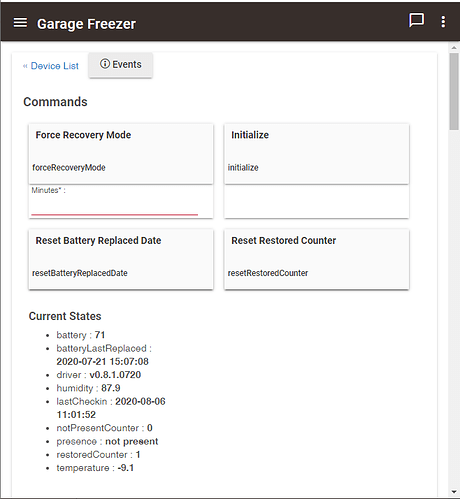Open the hamburger navigation menu

coord(20,23)
